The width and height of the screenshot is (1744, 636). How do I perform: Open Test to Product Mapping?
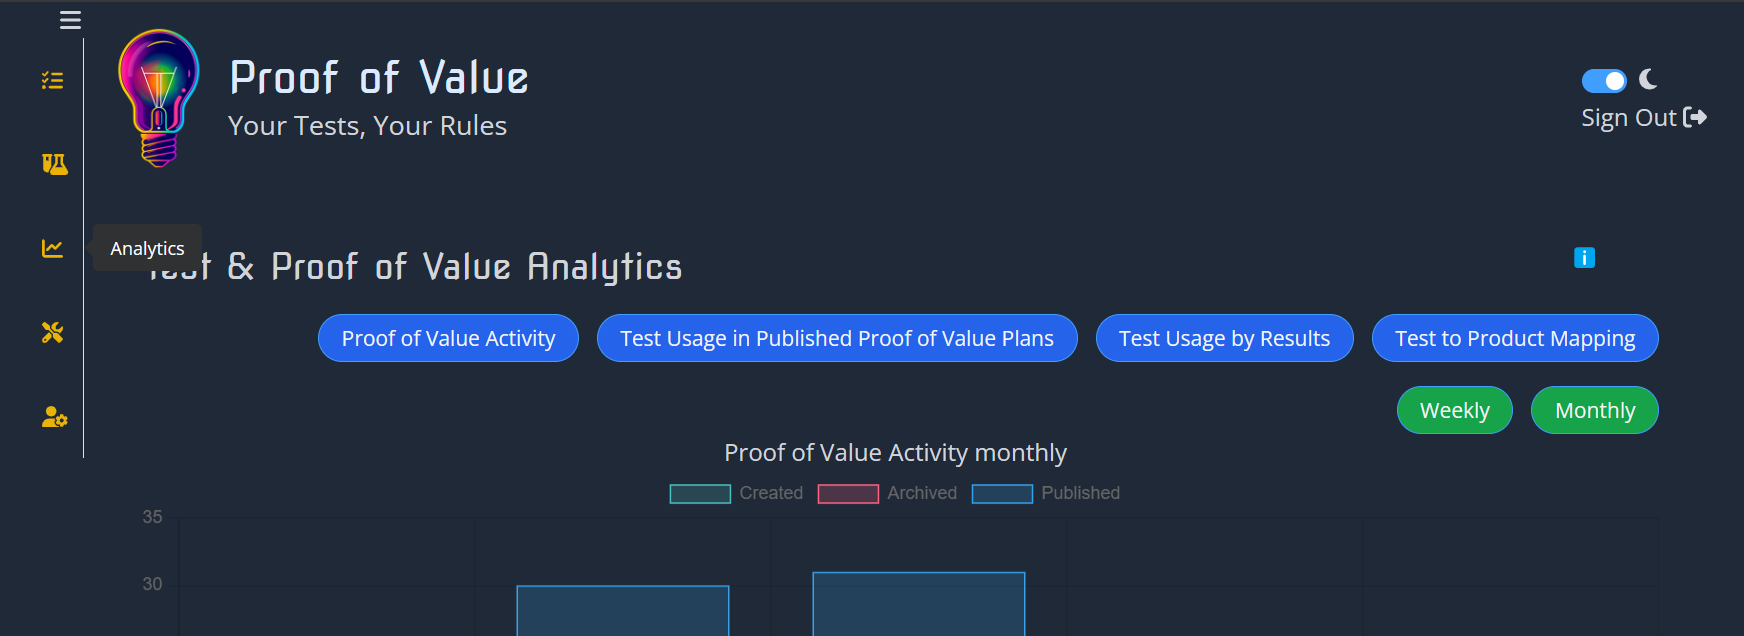pyautogui.click(x=1514, y=338)
